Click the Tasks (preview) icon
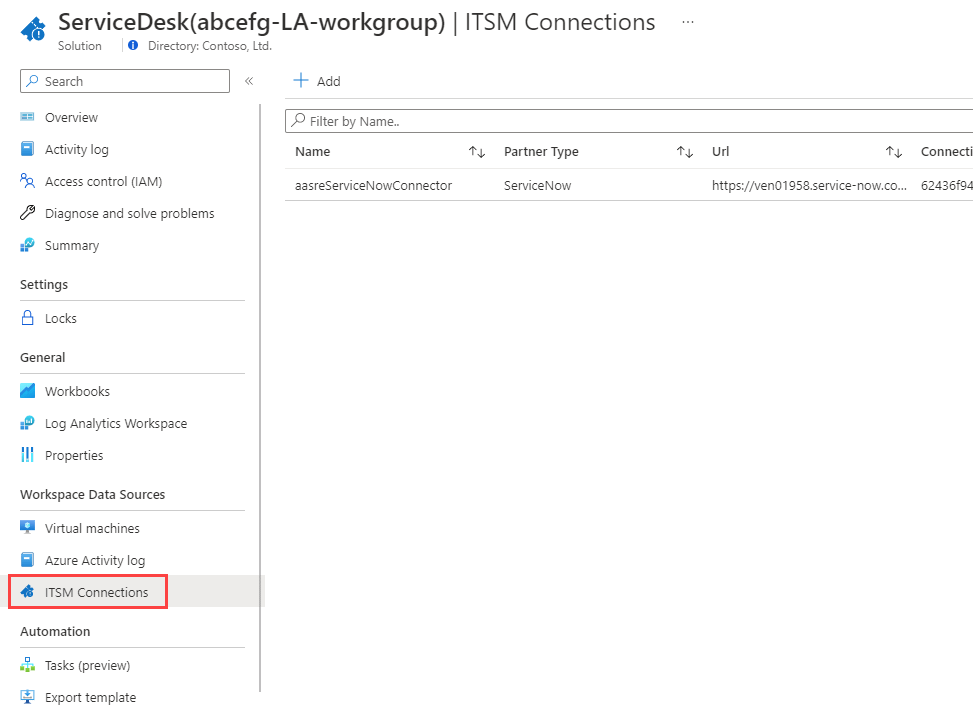The image size is (973, 710). click(27, 665)
